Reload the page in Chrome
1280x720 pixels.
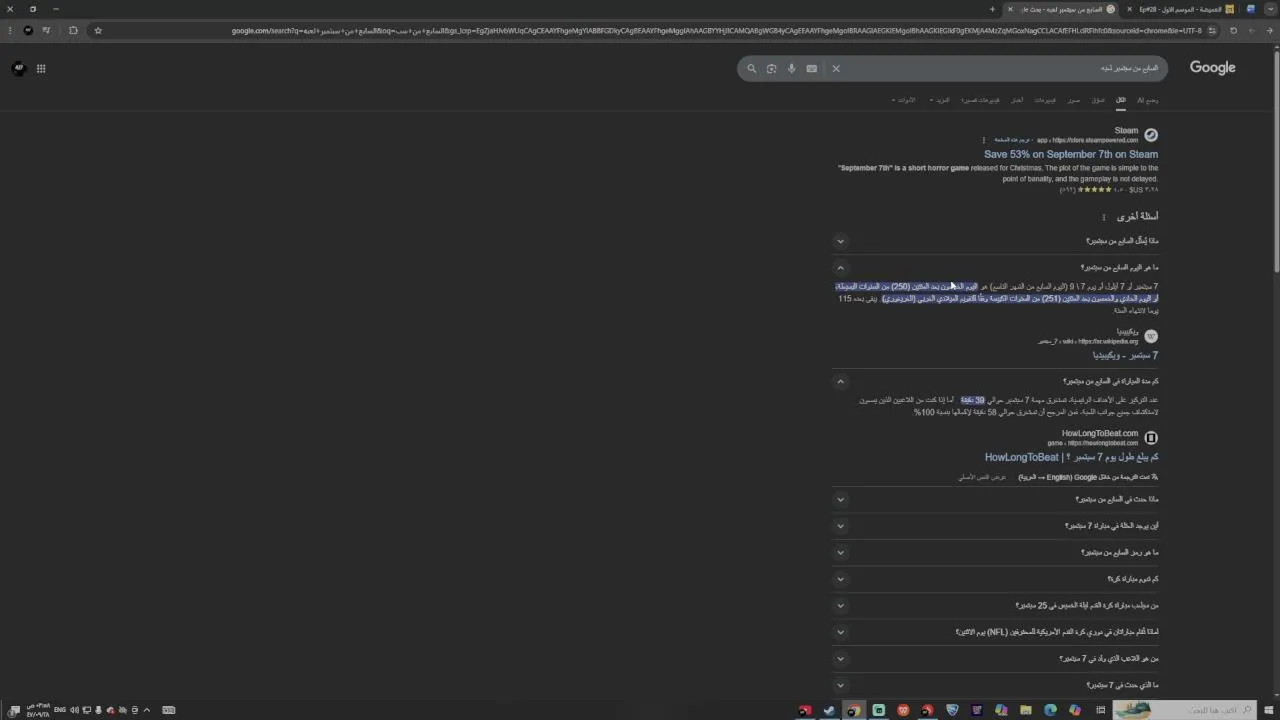[1233, 31]
